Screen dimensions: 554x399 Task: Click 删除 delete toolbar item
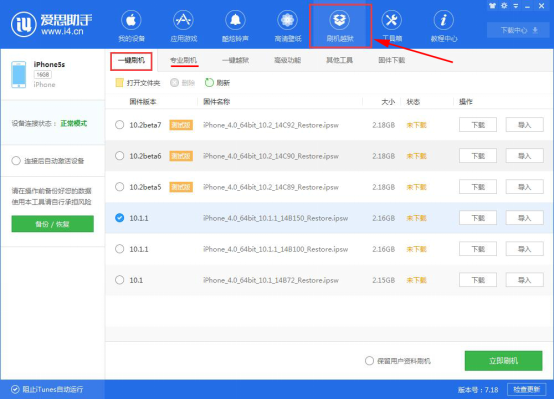[182, 83]
